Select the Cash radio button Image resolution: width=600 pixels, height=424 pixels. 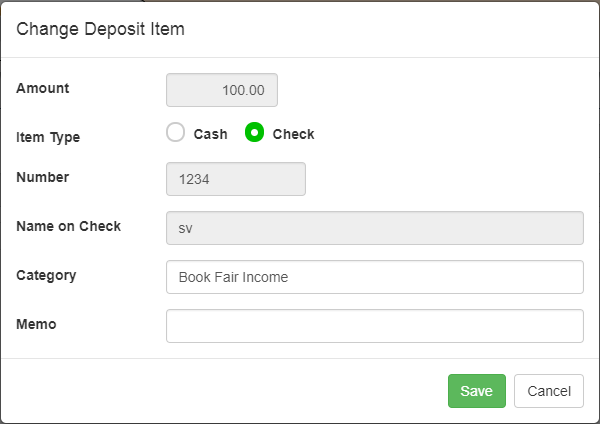click(176, 133)
